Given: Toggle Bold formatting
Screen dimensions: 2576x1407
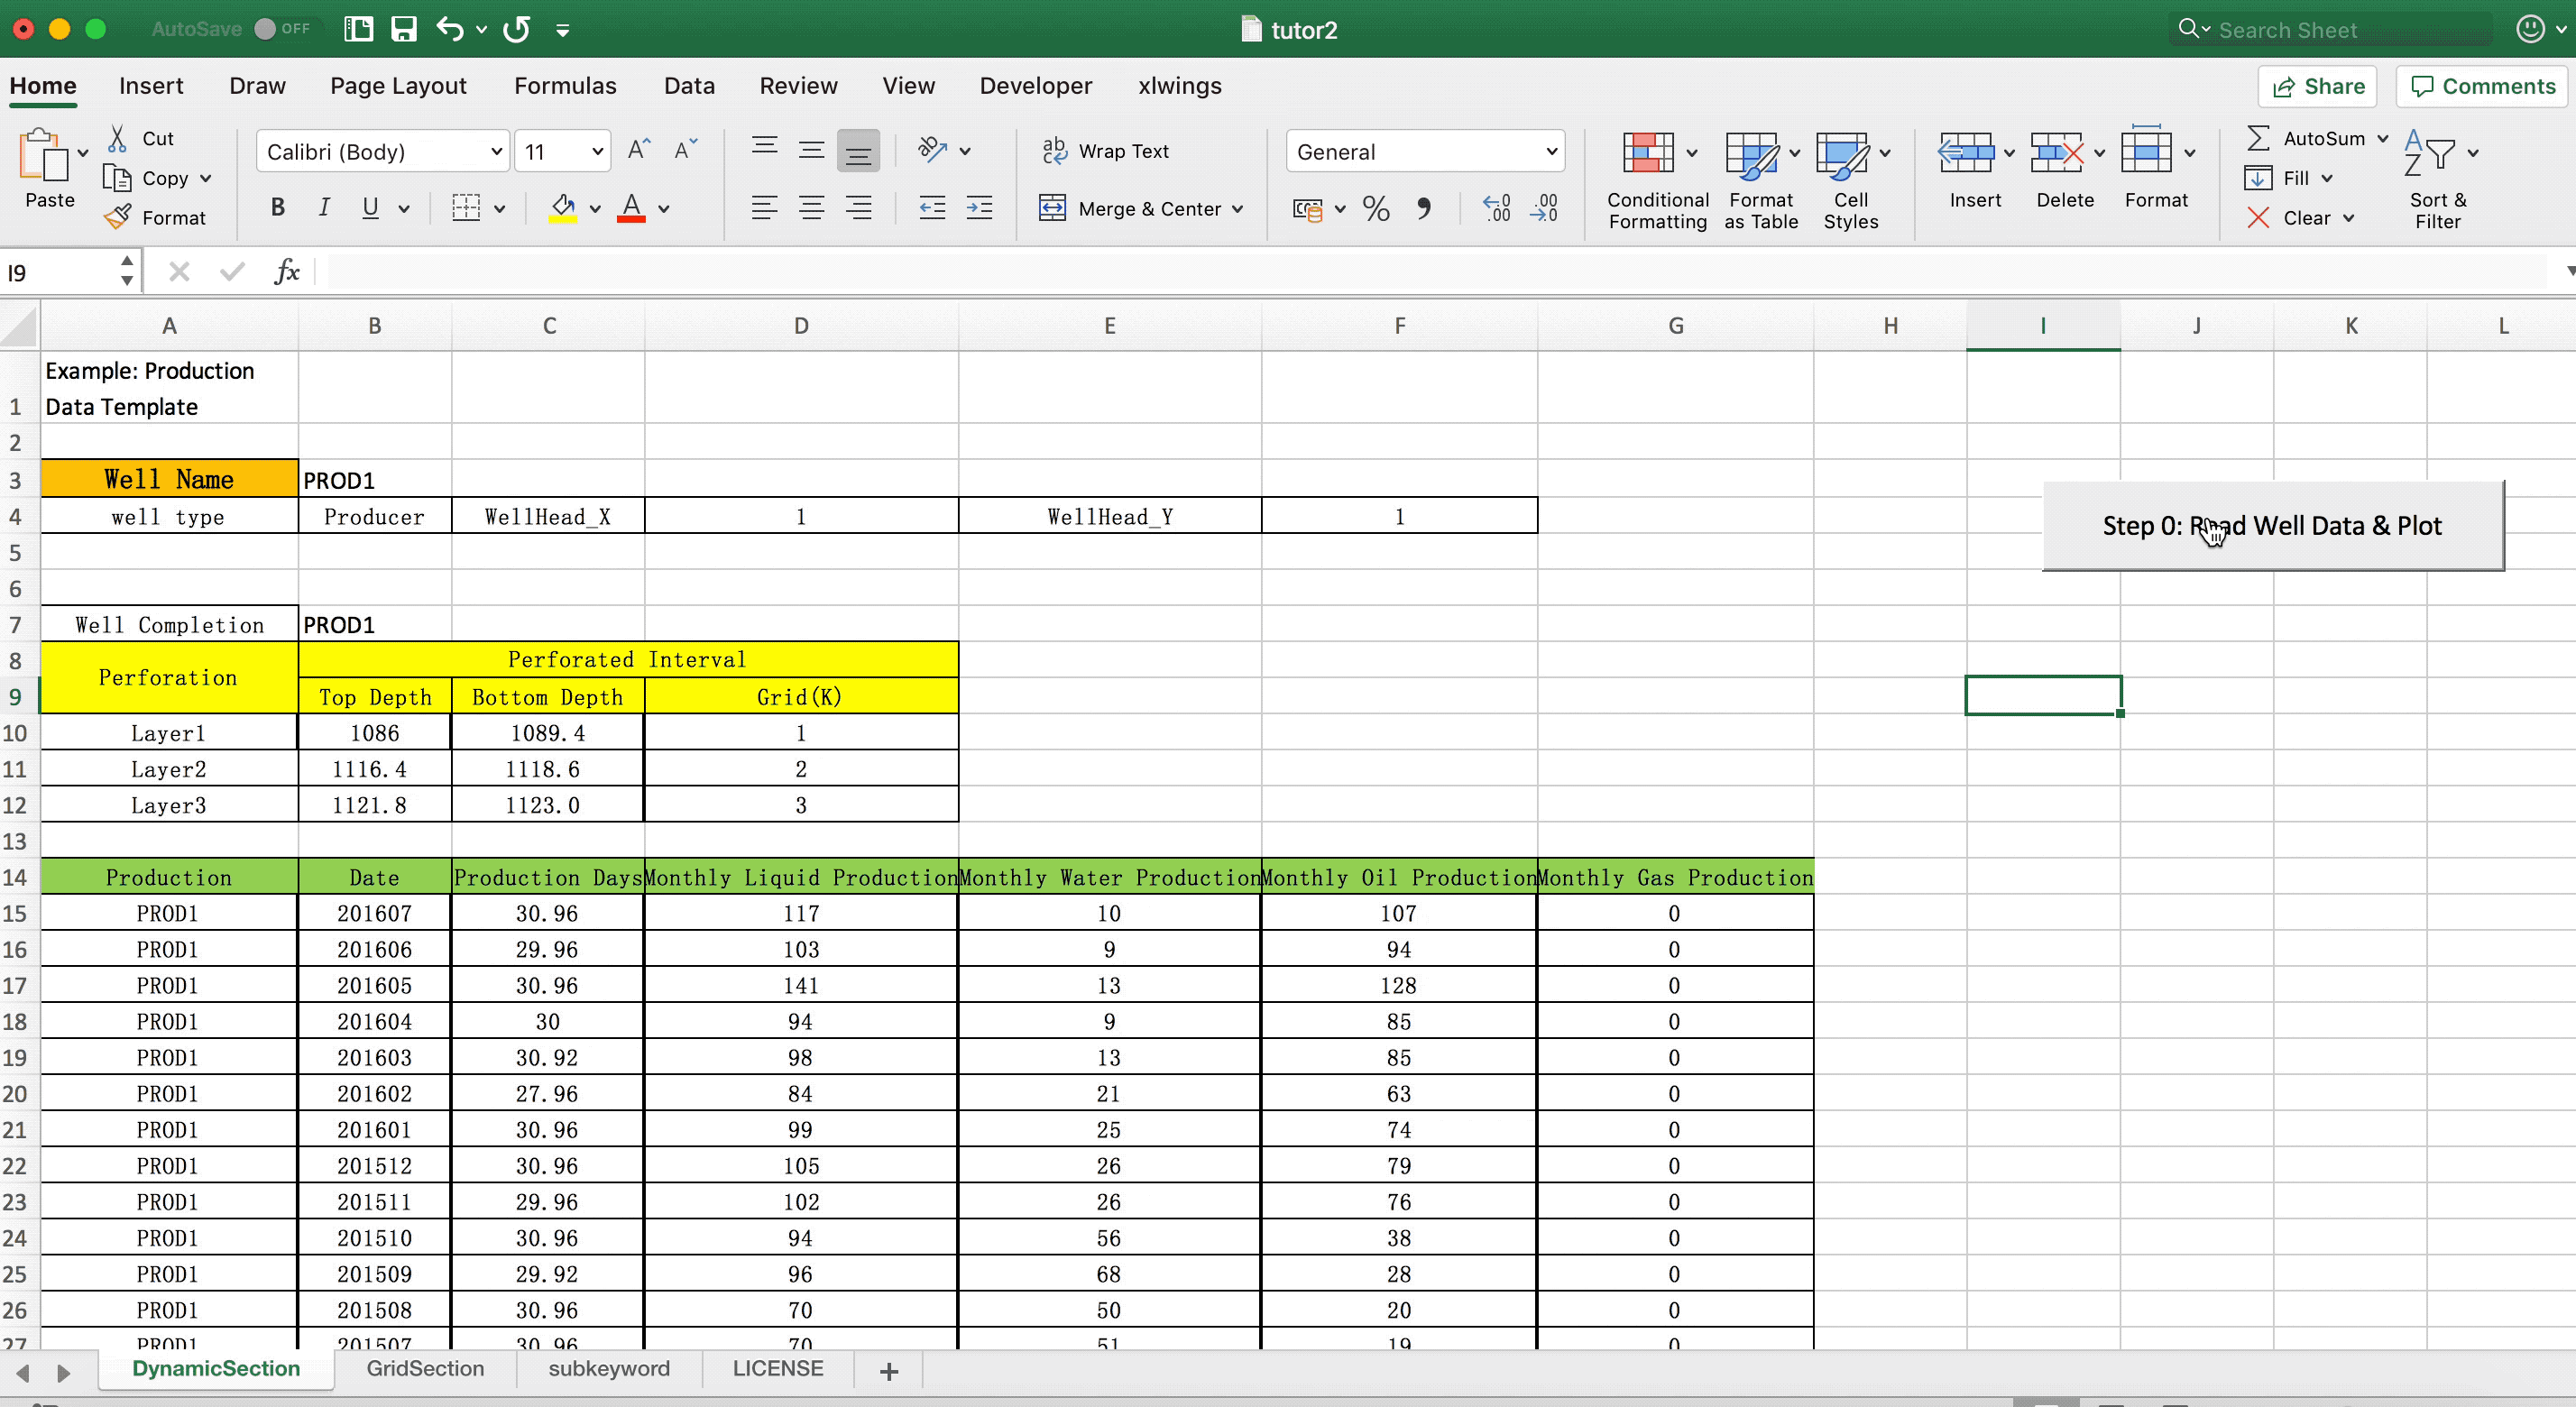Looking at the screenshot, I should (x=278, y=208).
